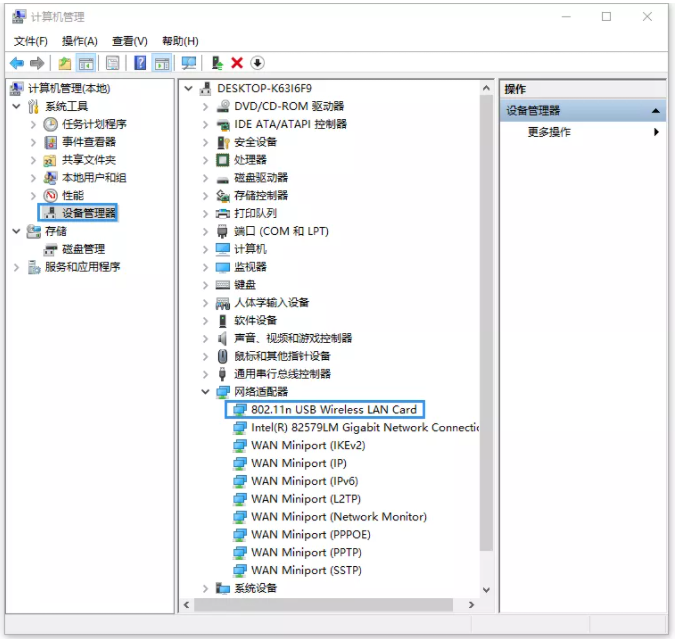Click the red X Uninstall device icon
The image size is (676, 639).
coord(237,63)
